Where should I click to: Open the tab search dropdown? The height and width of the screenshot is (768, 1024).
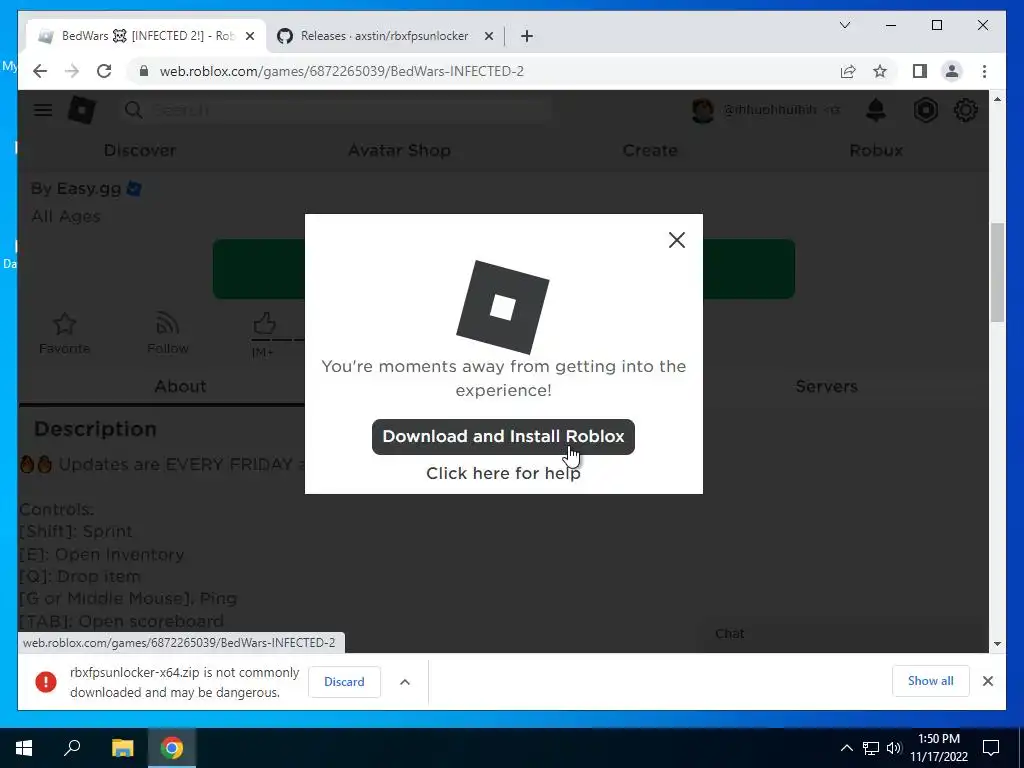(x=844, y=25)
